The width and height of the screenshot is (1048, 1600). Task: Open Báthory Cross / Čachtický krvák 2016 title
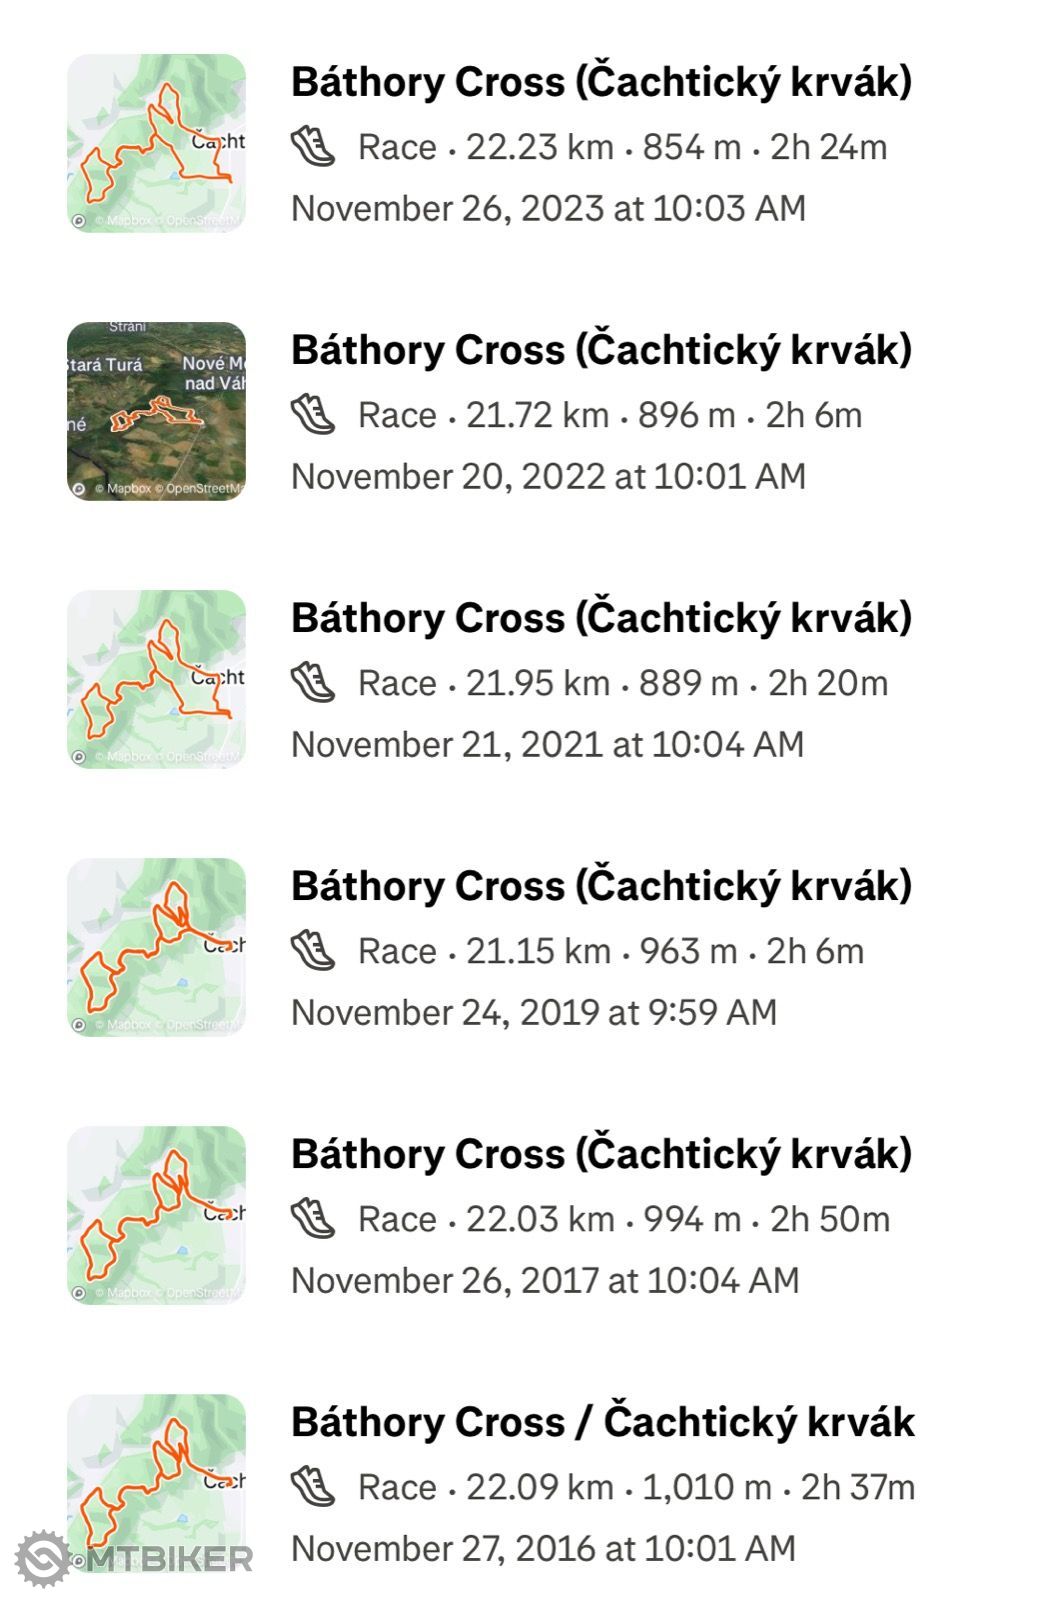point(603,1421)
